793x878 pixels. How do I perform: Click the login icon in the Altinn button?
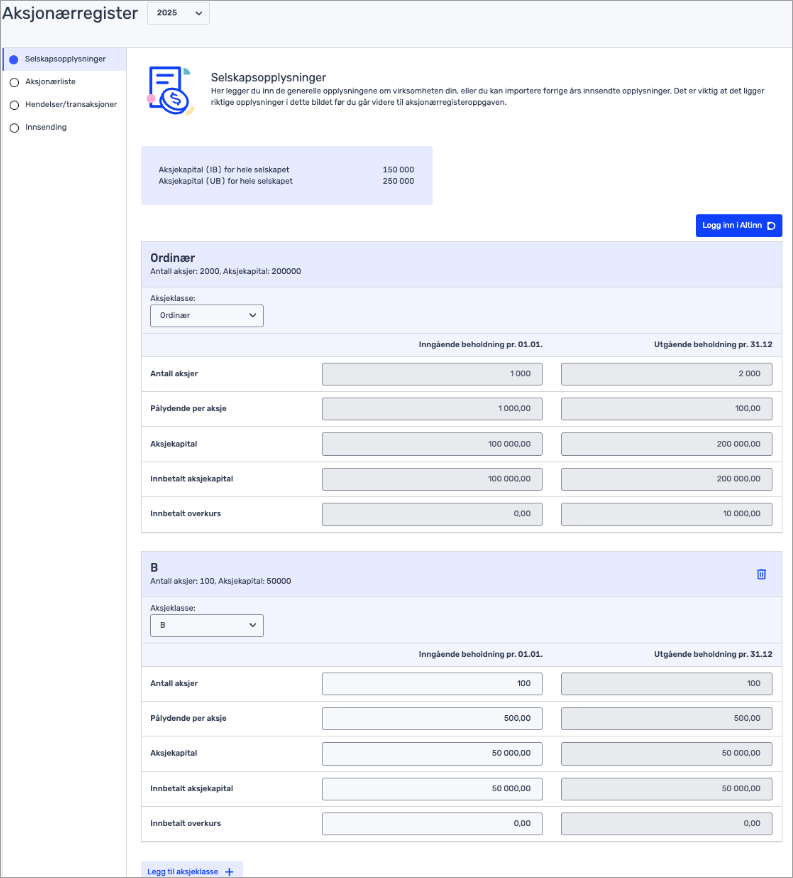pos(770,226)
